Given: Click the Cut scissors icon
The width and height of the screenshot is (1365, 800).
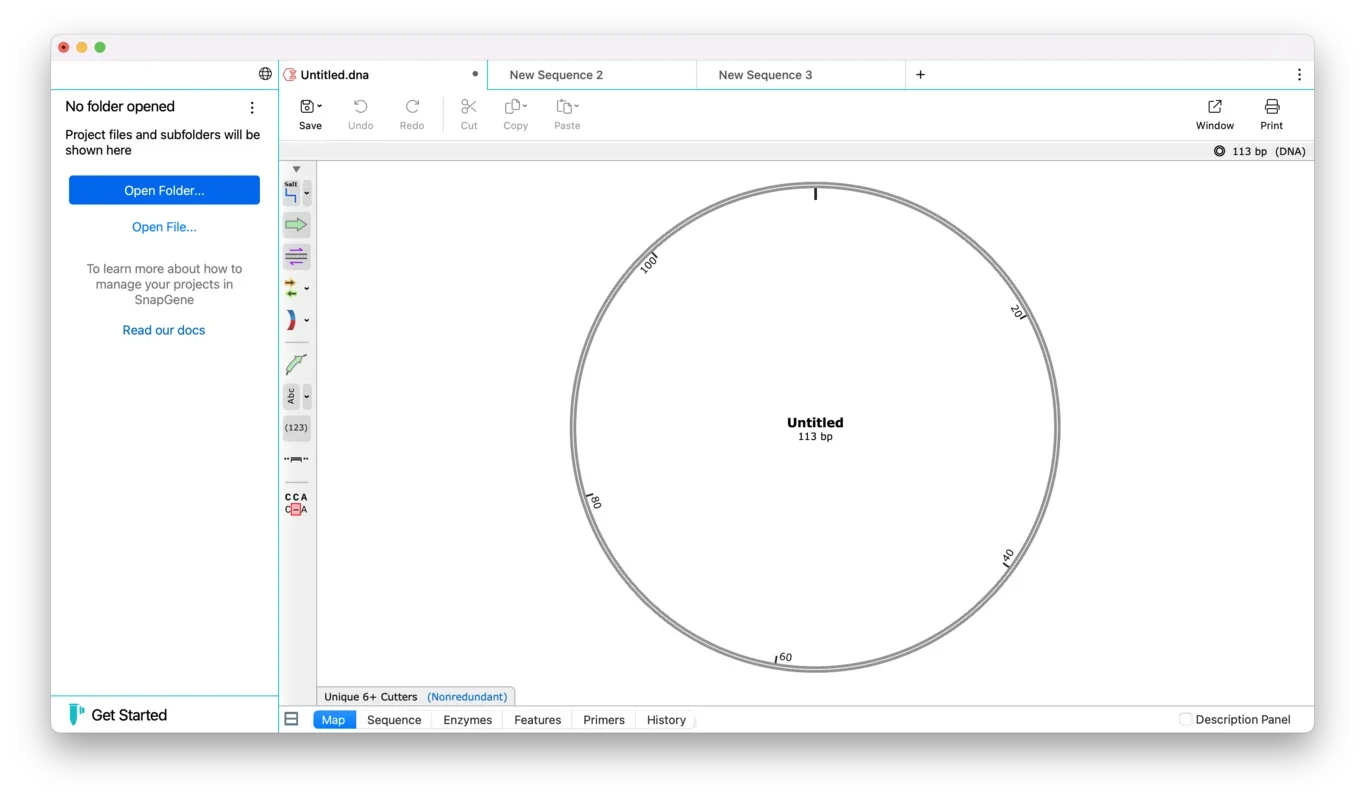Looking at the screenshot, I should 469,106.
